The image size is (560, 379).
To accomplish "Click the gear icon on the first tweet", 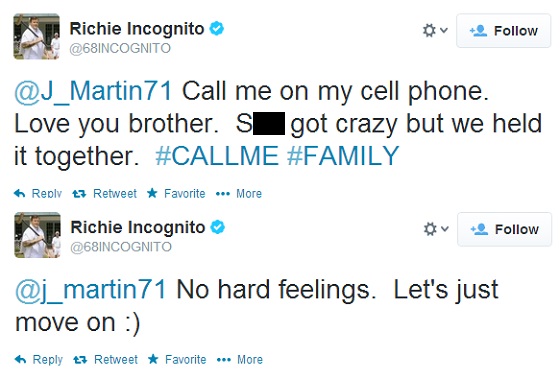I will click(429, 30).
